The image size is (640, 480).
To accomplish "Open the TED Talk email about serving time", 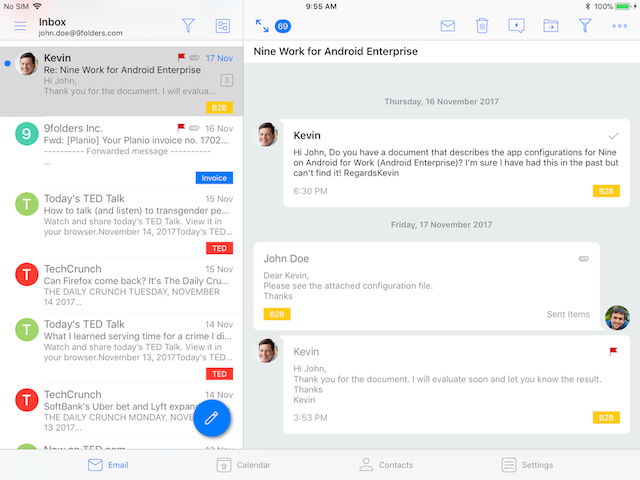I will pyautogui.click(x=122, y=348).
